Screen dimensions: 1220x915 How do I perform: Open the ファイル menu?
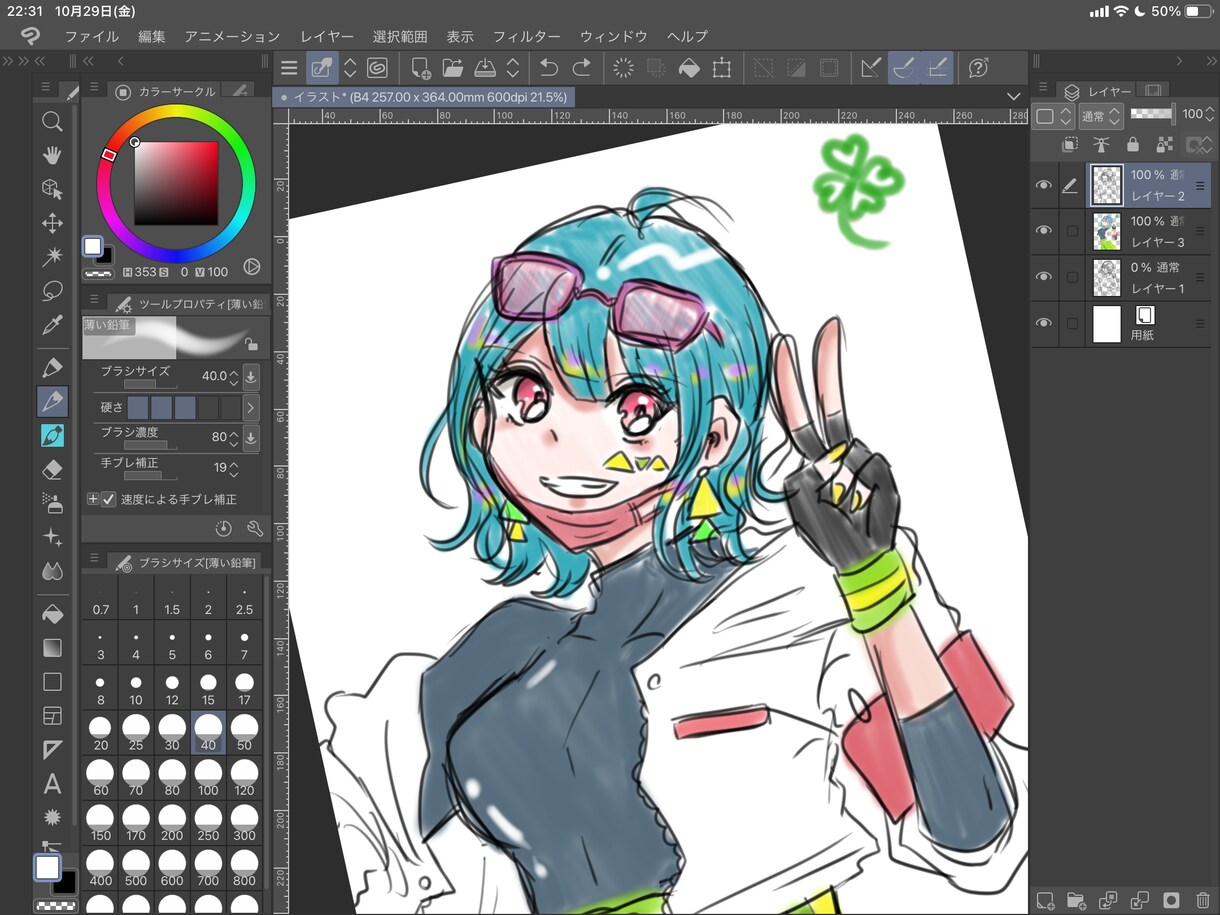tap(91, 36)
